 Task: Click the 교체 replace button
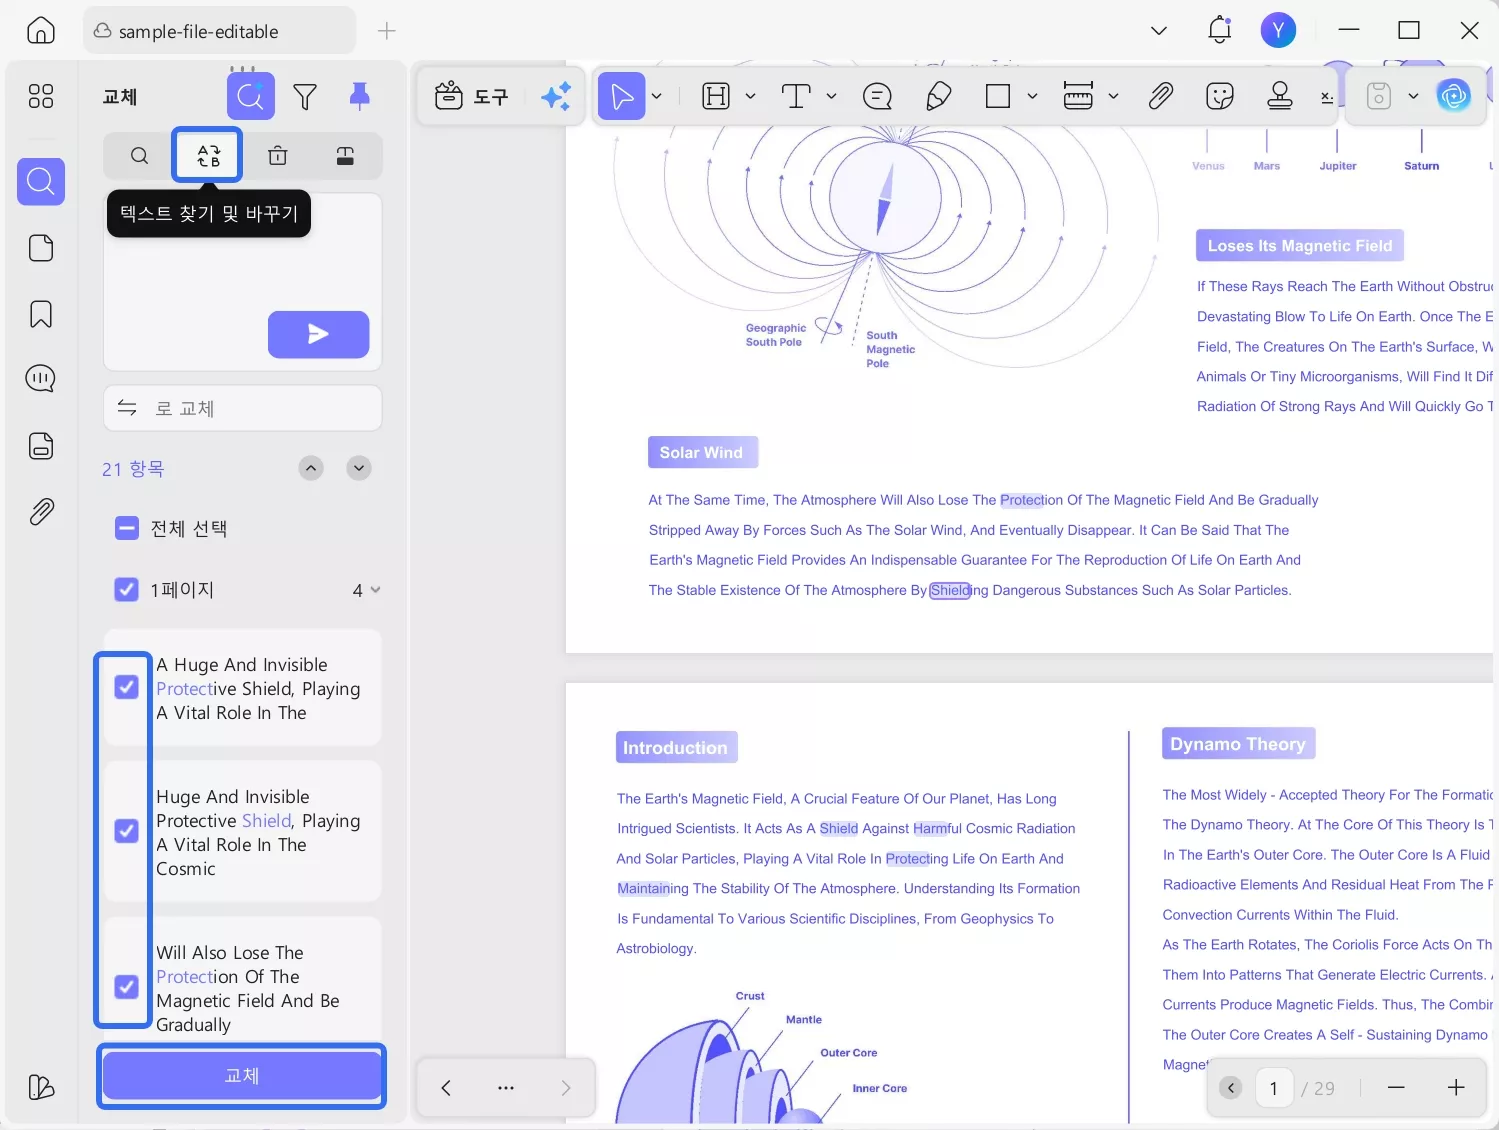click(x=242, y=1076)
